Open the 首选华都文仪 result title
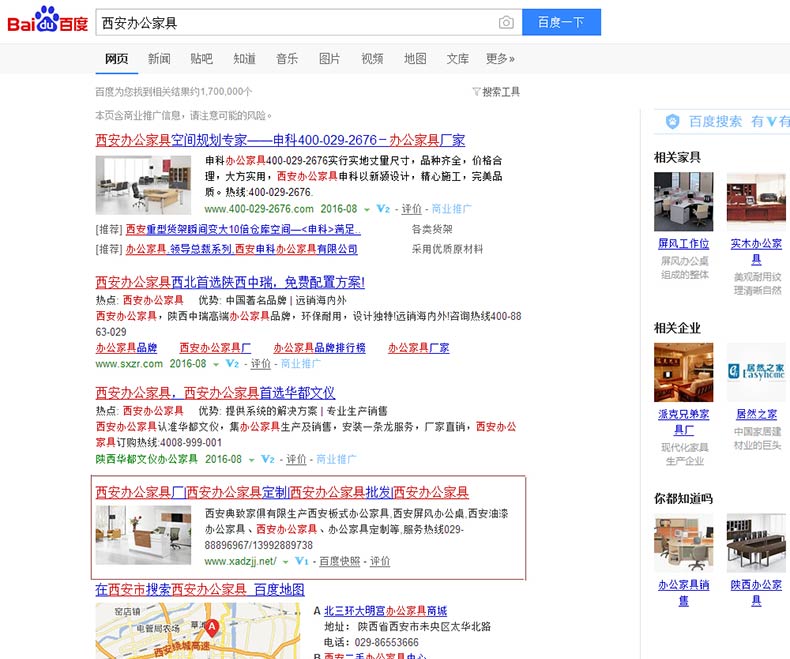Viewport: 790px width, 659px height. 215,393
